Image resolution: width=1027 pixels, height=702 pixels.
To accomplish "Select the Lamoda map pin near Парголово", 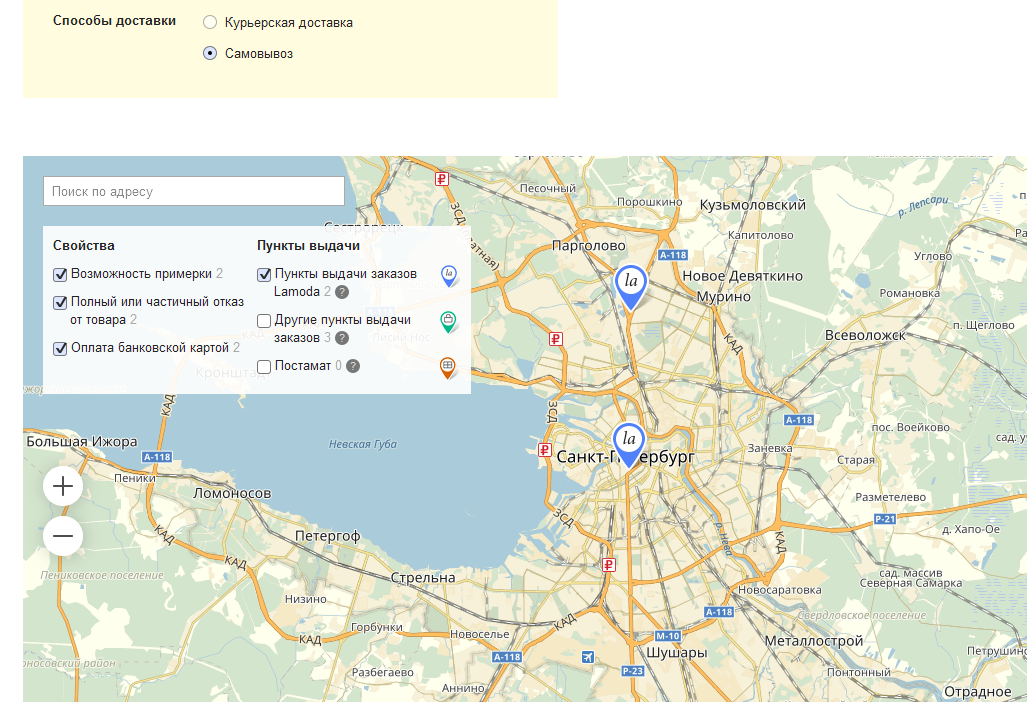I will (631, 286).
